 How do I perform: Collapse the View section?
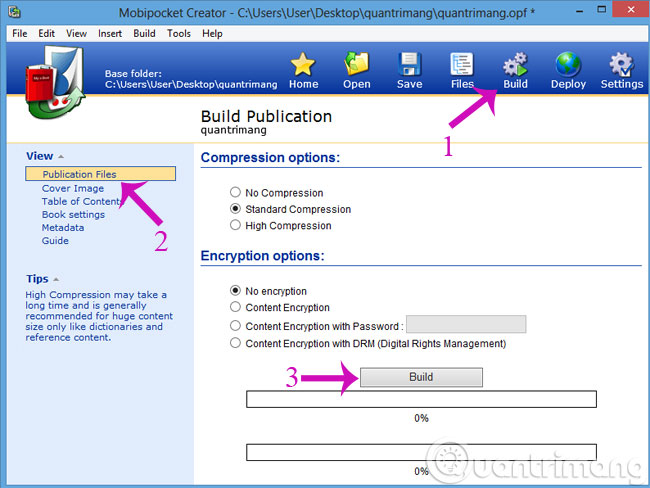61,156
